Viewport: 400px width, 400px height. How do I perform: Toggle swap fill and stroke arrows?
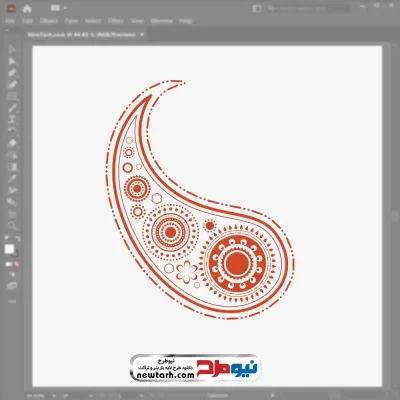(x=17, y=239)
